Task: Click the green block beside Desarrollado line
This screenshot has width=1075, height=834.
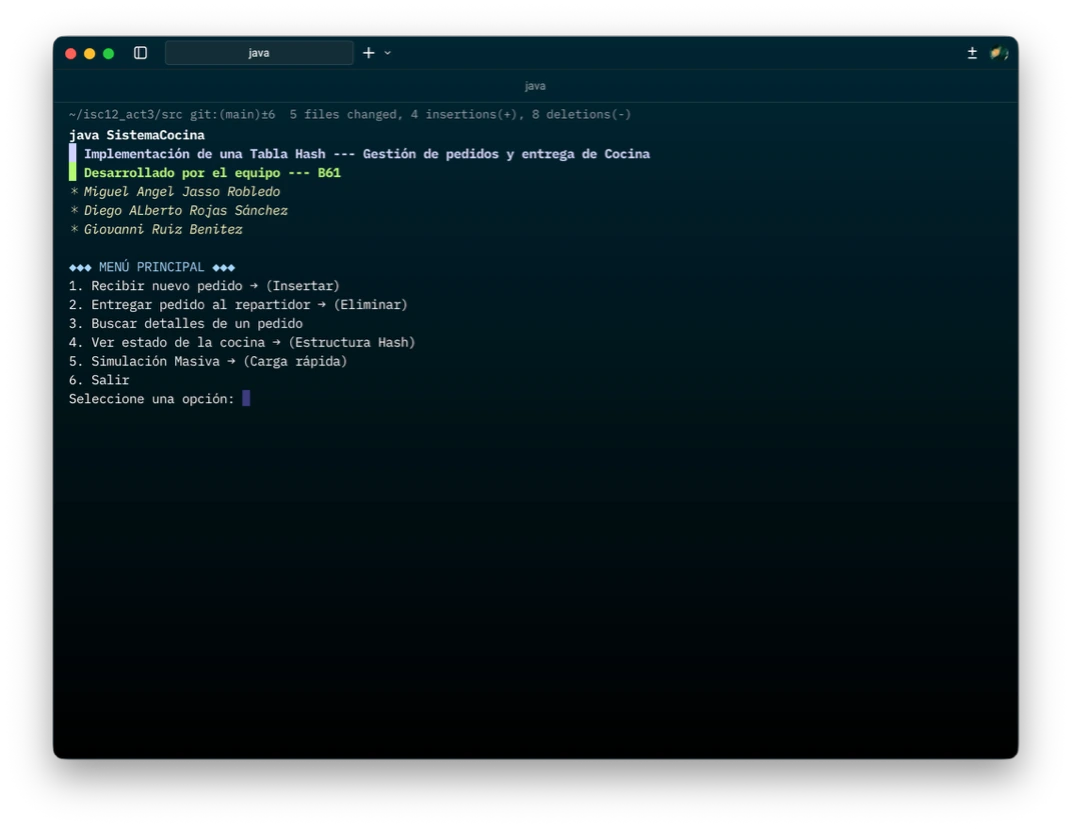Action: tap(72, 173)
